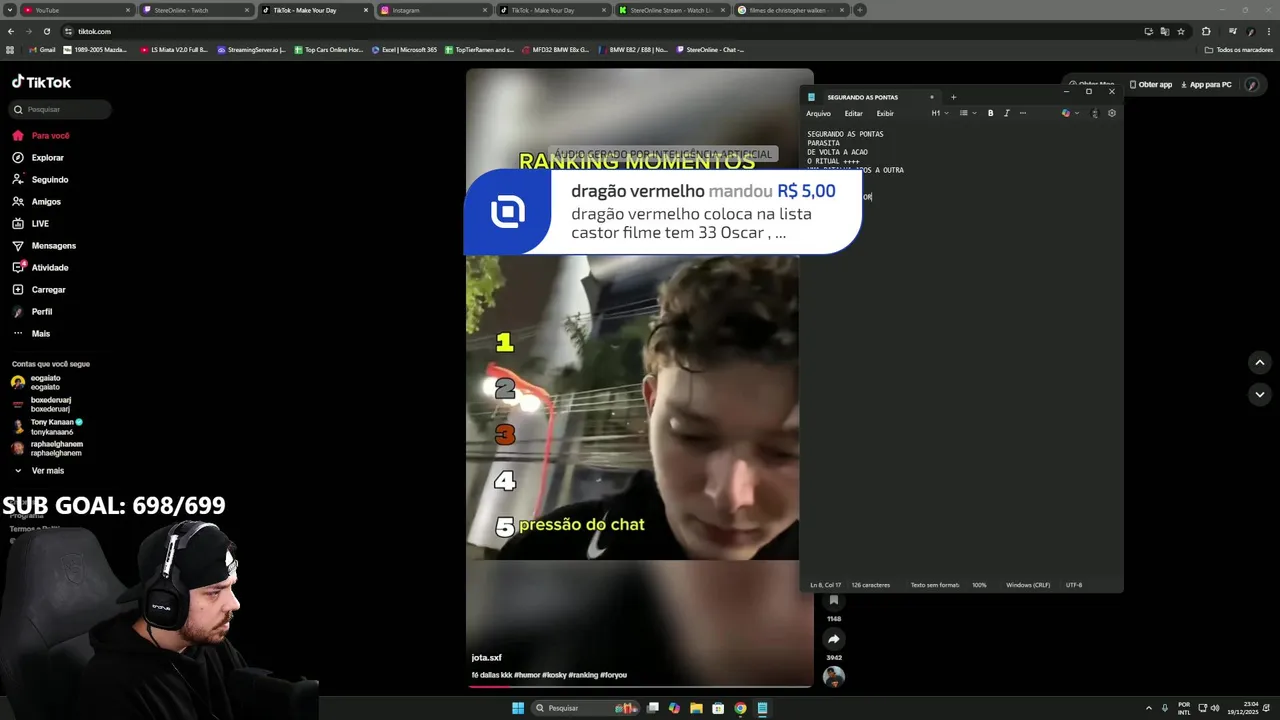Open Mensagens in TikTok sidebar
This screenshot has width=1280, height=720.
point(43,245)
